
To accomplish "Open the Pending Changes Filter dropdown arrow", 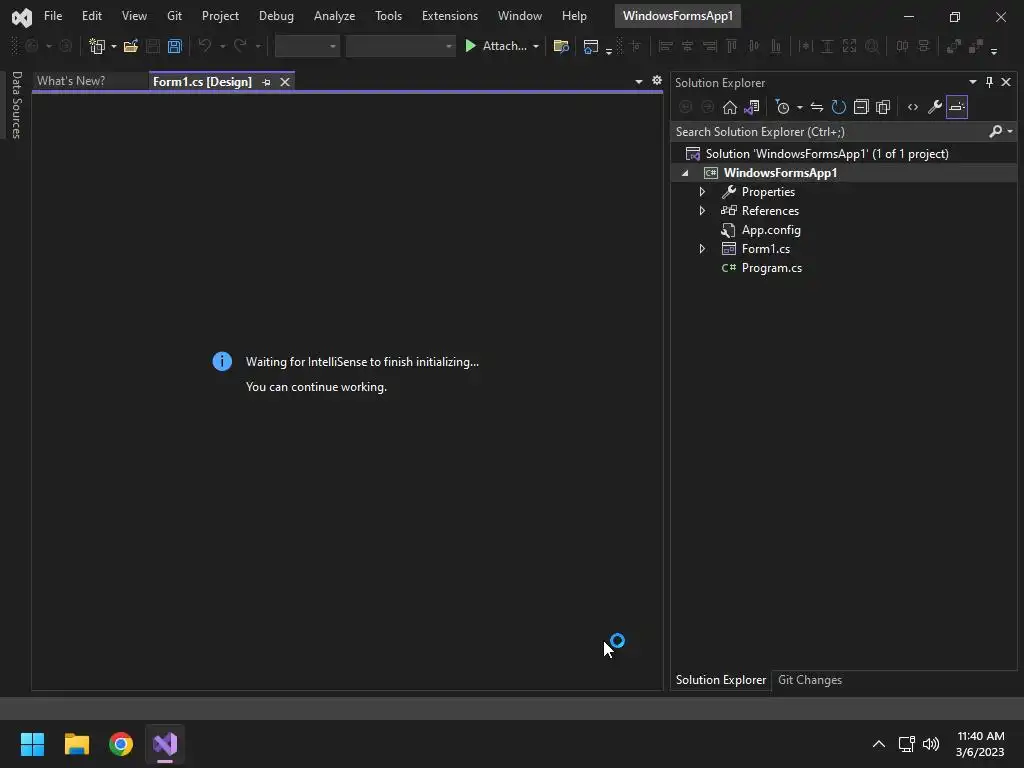I will tap(799, 108).
